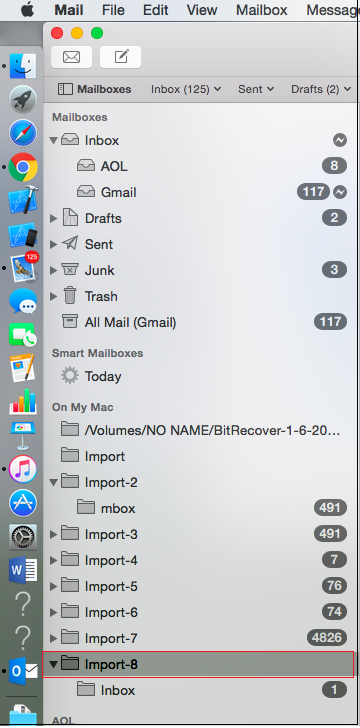Open the Apple menu

(27, 10)
